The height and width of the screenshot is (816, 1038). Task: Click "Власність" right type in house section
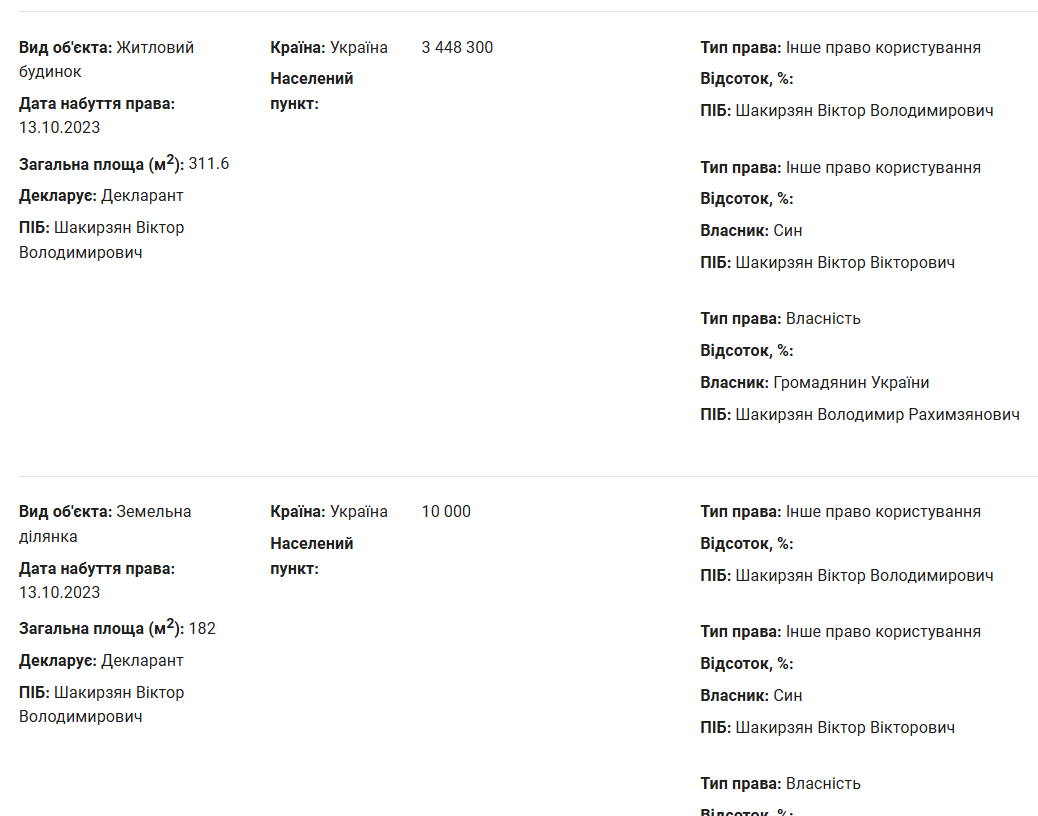tap(823, 319)
